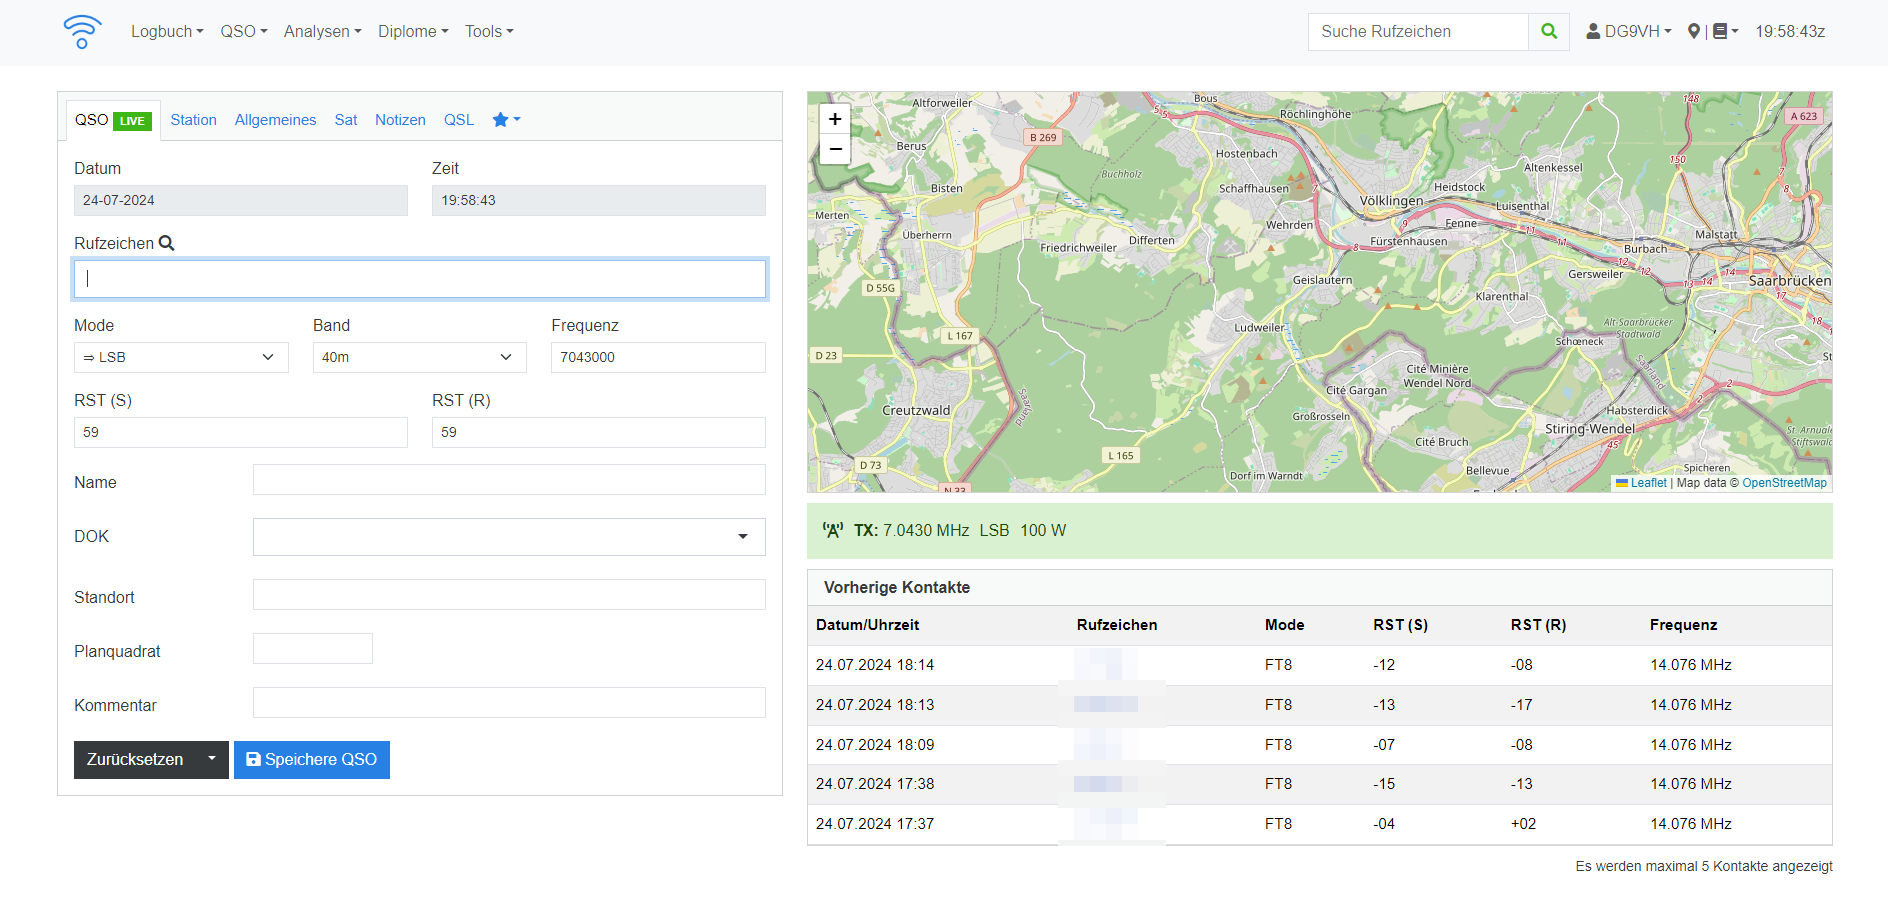
Task: Open the star favorites dropdown
Action: 506,120
